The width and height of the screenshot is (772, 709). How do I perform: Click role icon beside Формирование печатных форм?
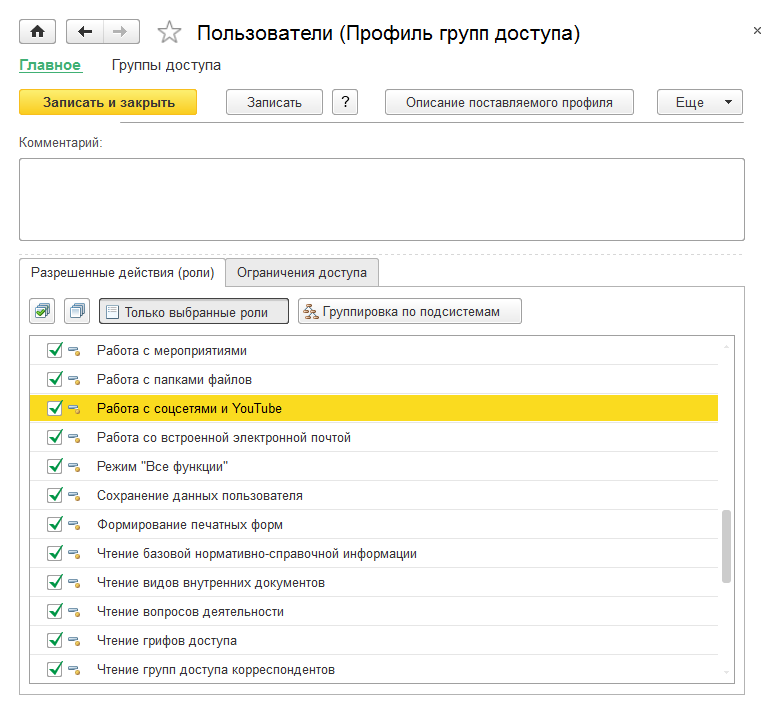(74, 525)
